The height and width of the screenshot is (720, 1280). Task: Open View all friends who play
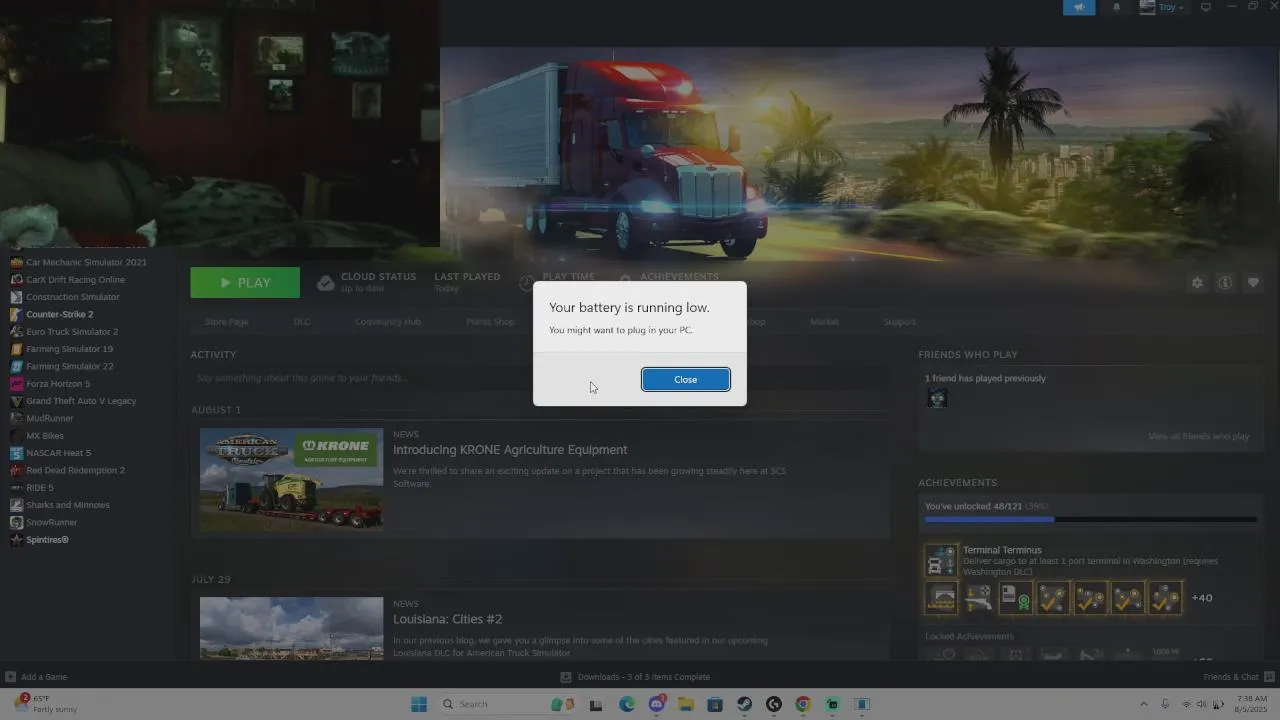pyautogui.click(x=1199, y=436)
